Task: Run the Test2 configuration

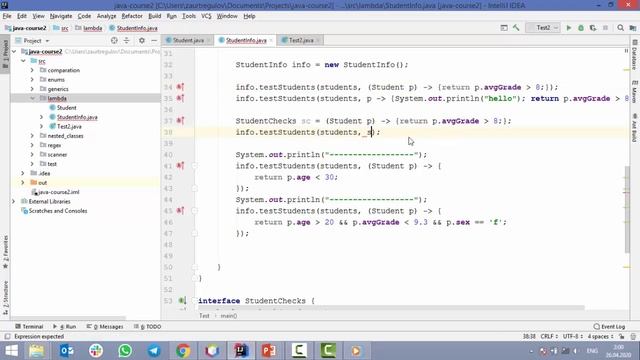Action: (569, 28)
